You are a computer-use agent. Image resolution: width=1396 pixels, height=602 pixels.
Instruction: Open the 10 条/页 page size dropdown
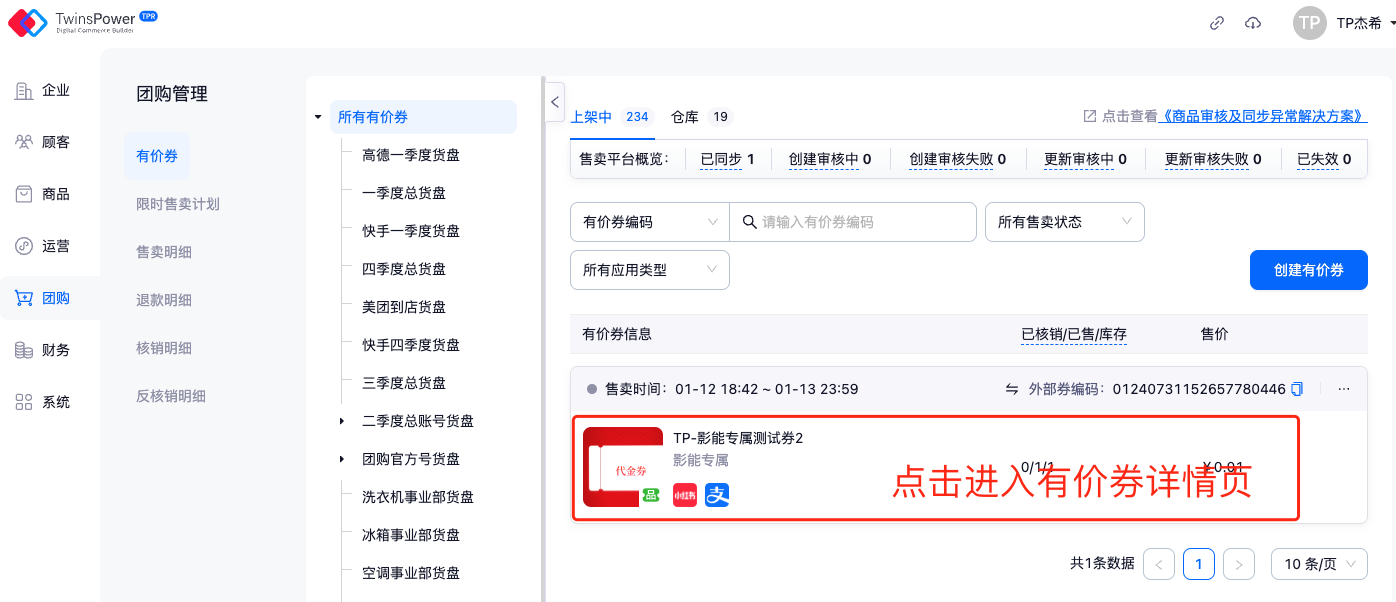pyautogui.click(x=1318, y=564)
